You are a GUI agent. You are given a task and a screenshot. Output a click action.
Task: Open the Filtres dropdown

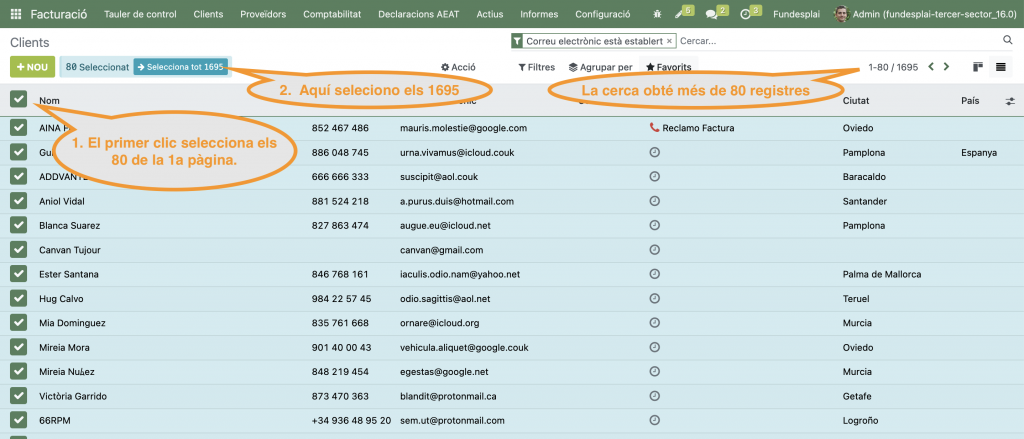[x=536, y=67]
